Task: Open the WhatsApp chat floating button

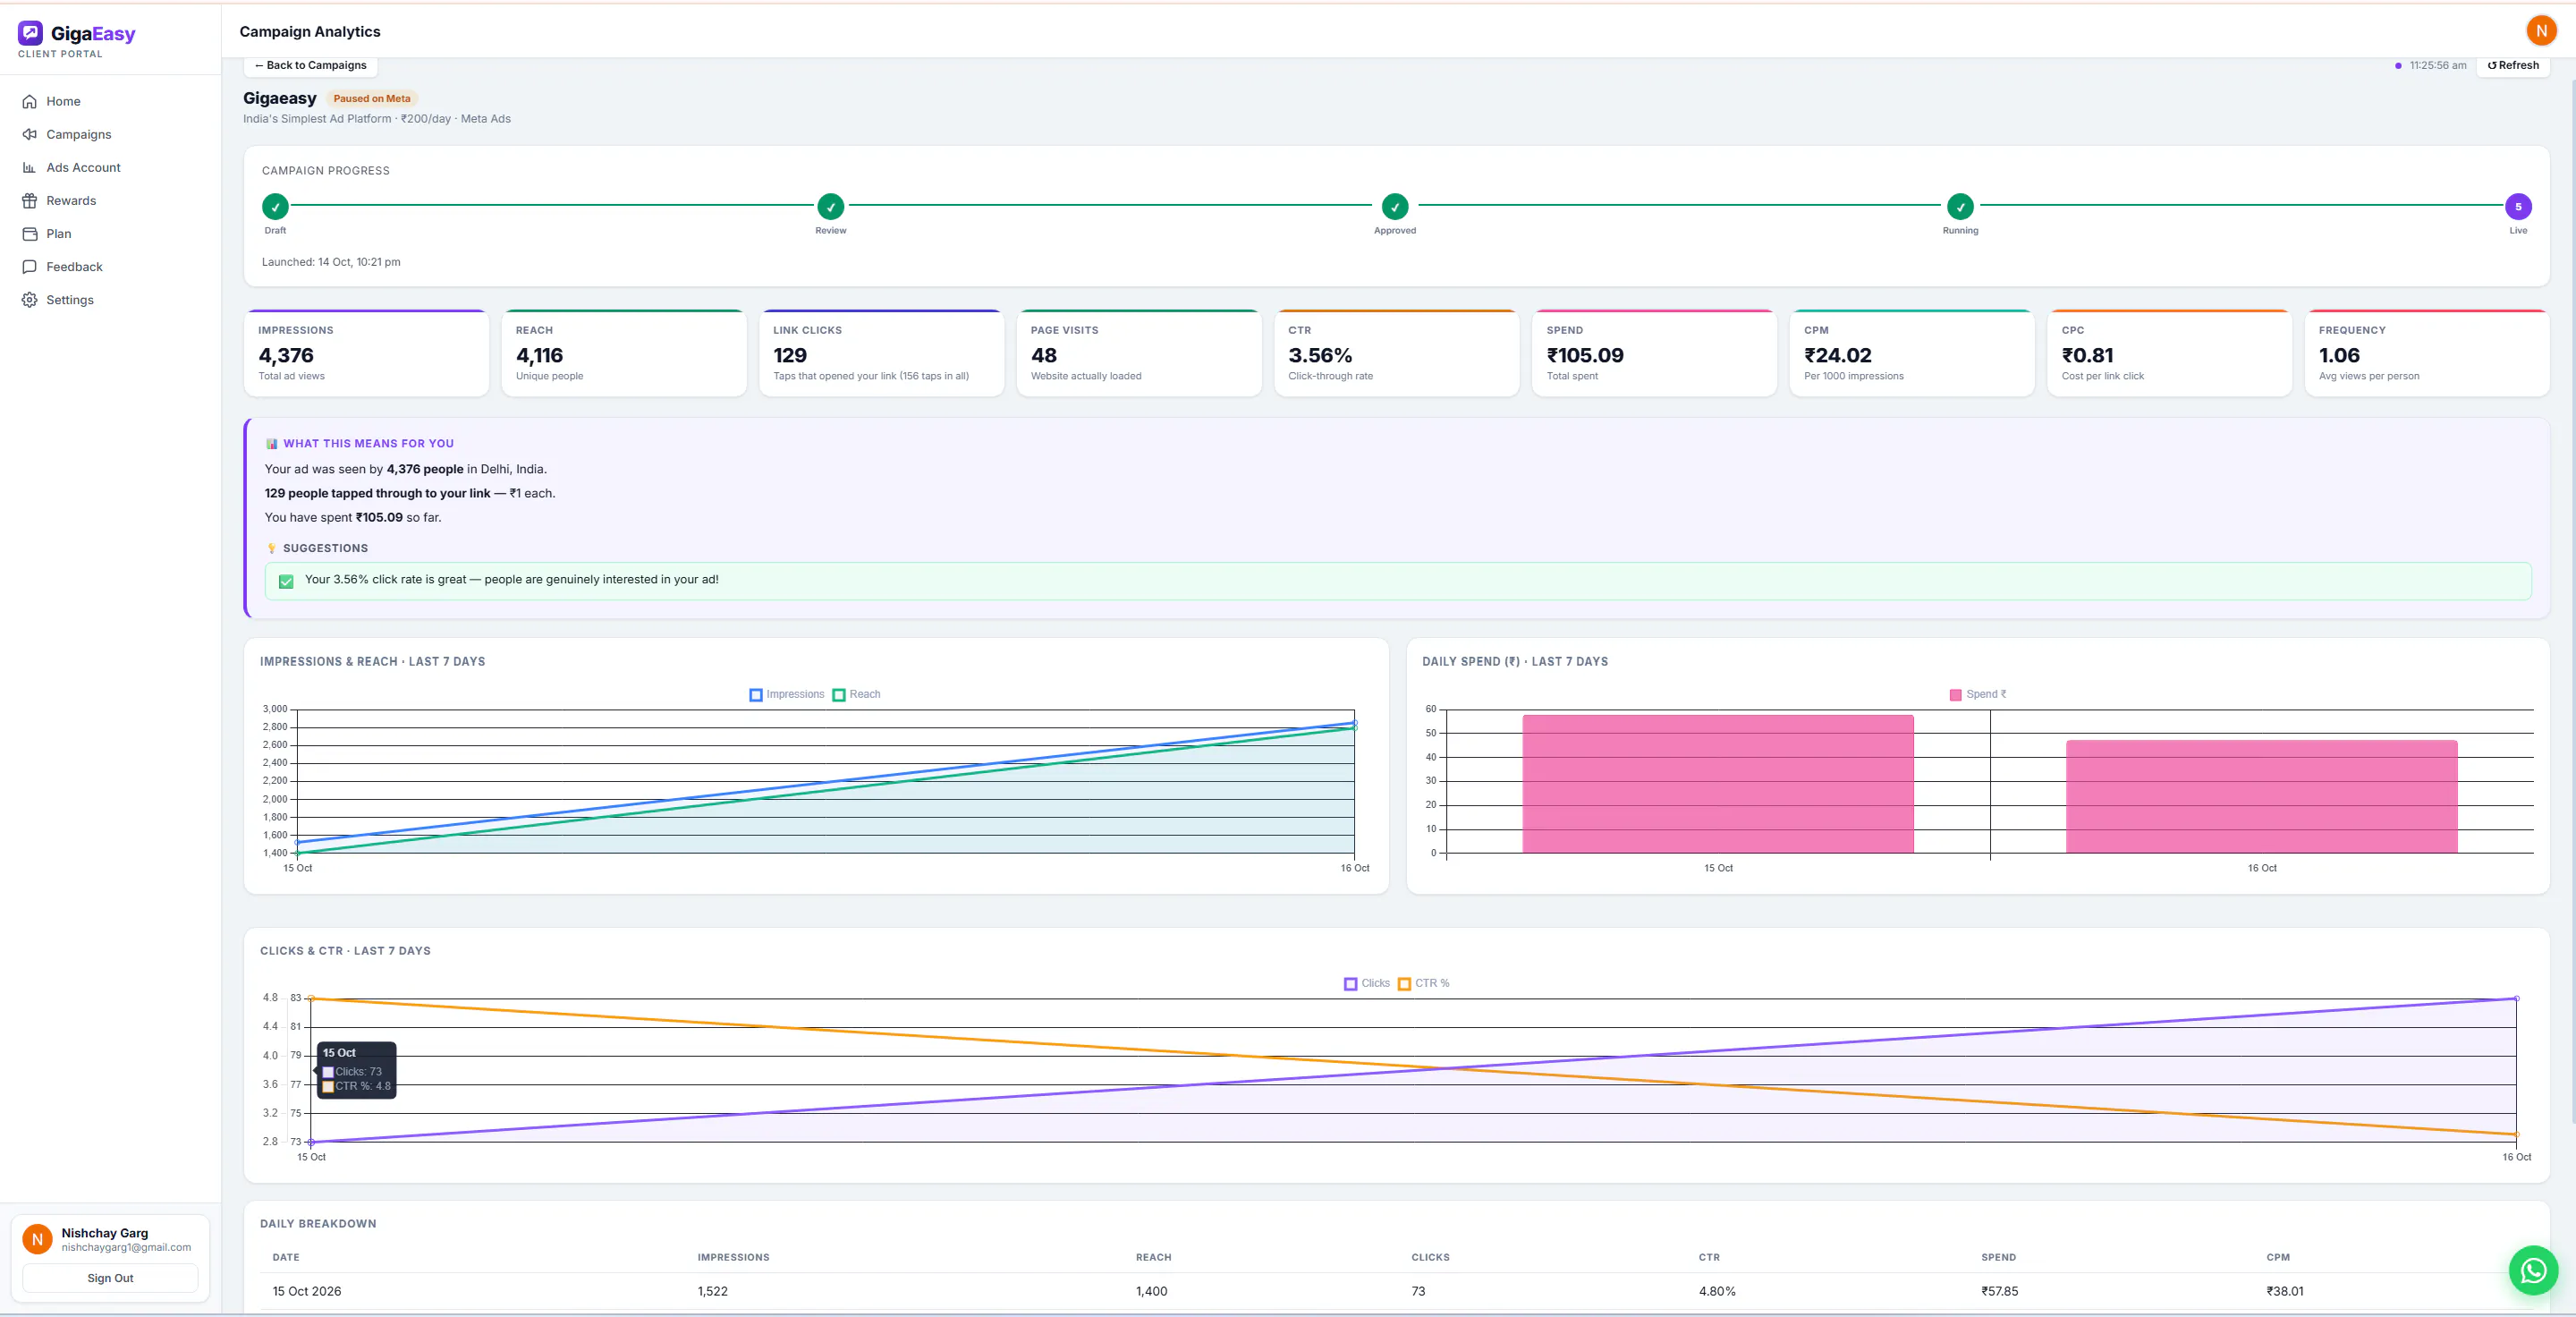Action: pos(2533,1270)
